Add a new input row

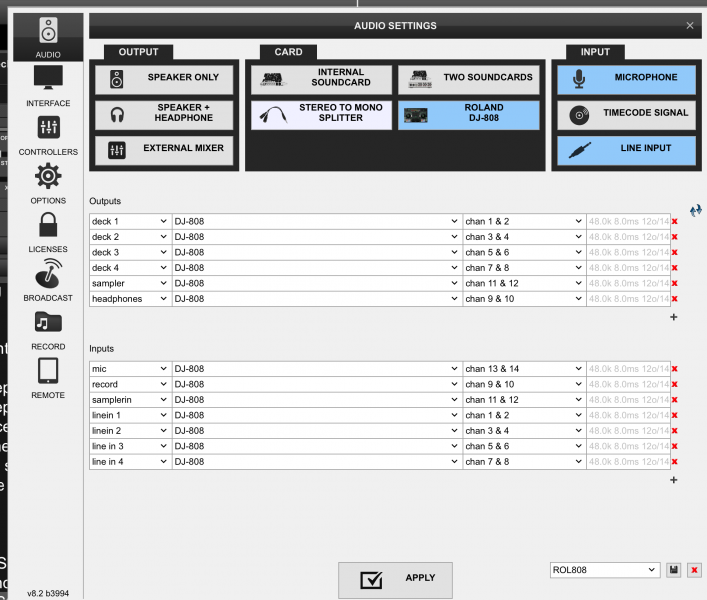(674, 480)
